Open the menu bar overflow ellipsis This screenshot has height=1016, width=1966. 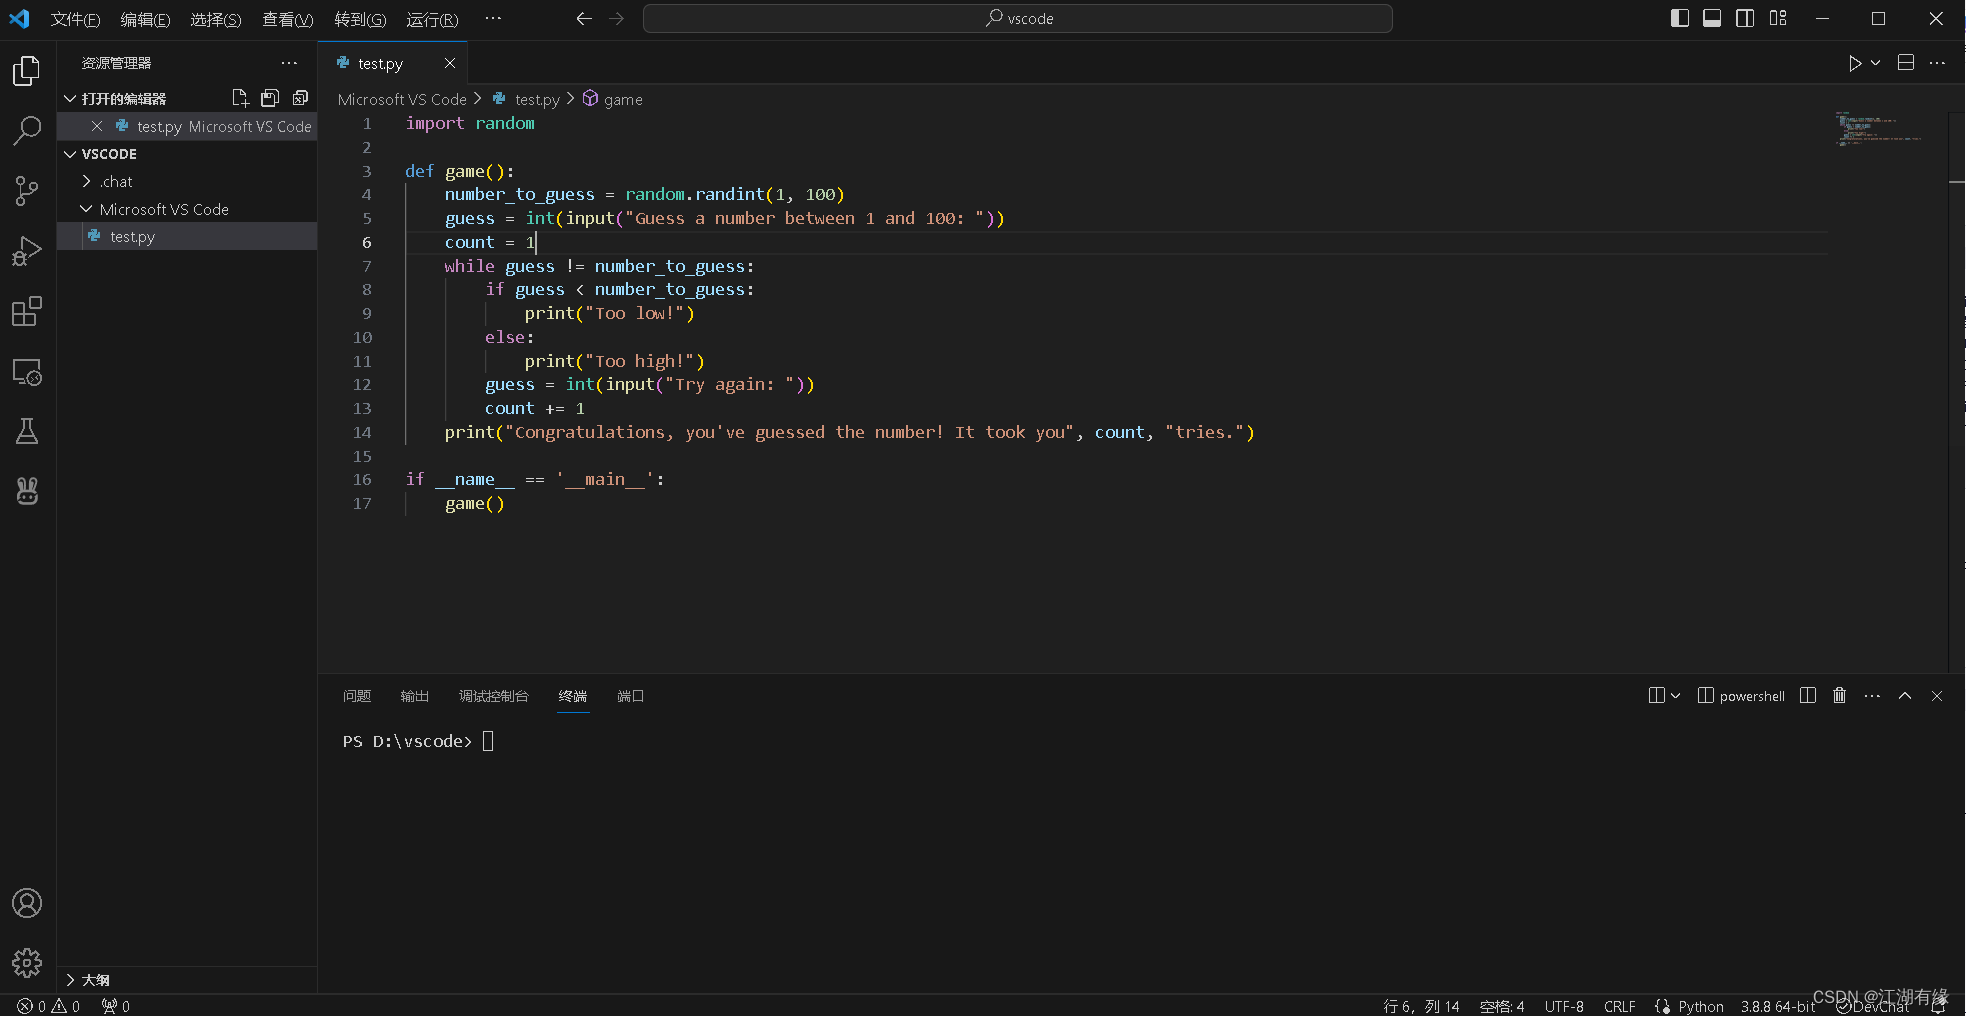(x=493, y=19)
